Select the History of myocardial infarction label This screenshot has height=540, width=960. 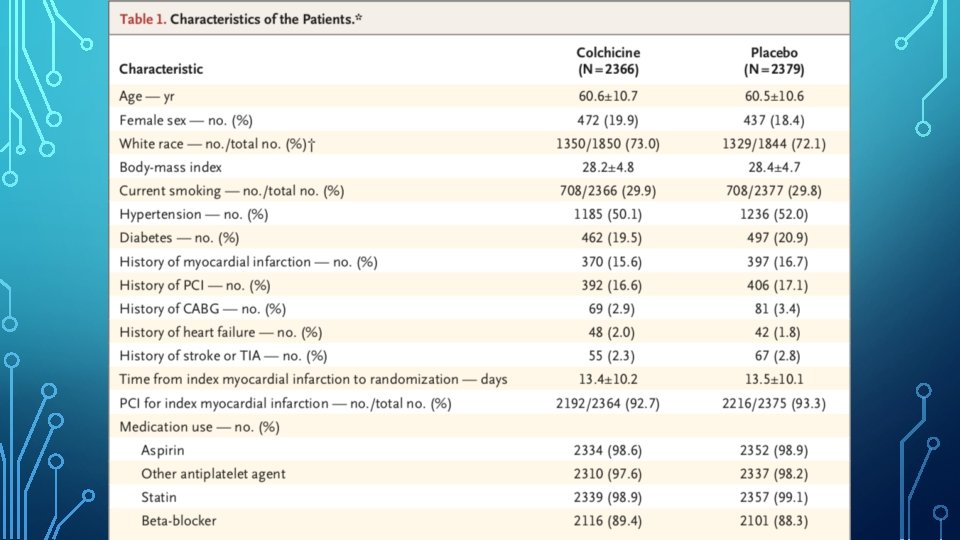(248, 262)
